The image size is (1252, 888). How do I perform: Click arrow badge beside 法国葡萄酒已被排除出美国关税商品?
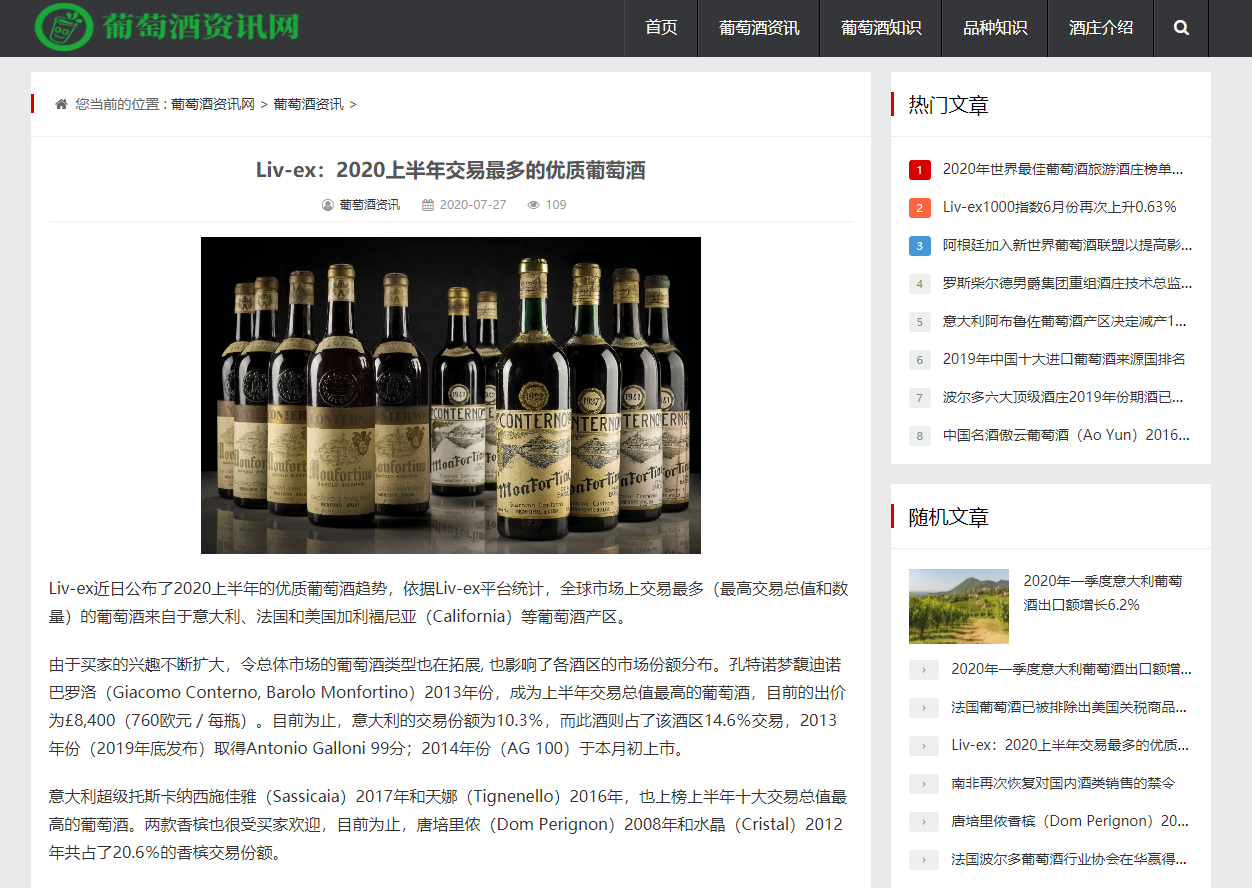point(924,708)
